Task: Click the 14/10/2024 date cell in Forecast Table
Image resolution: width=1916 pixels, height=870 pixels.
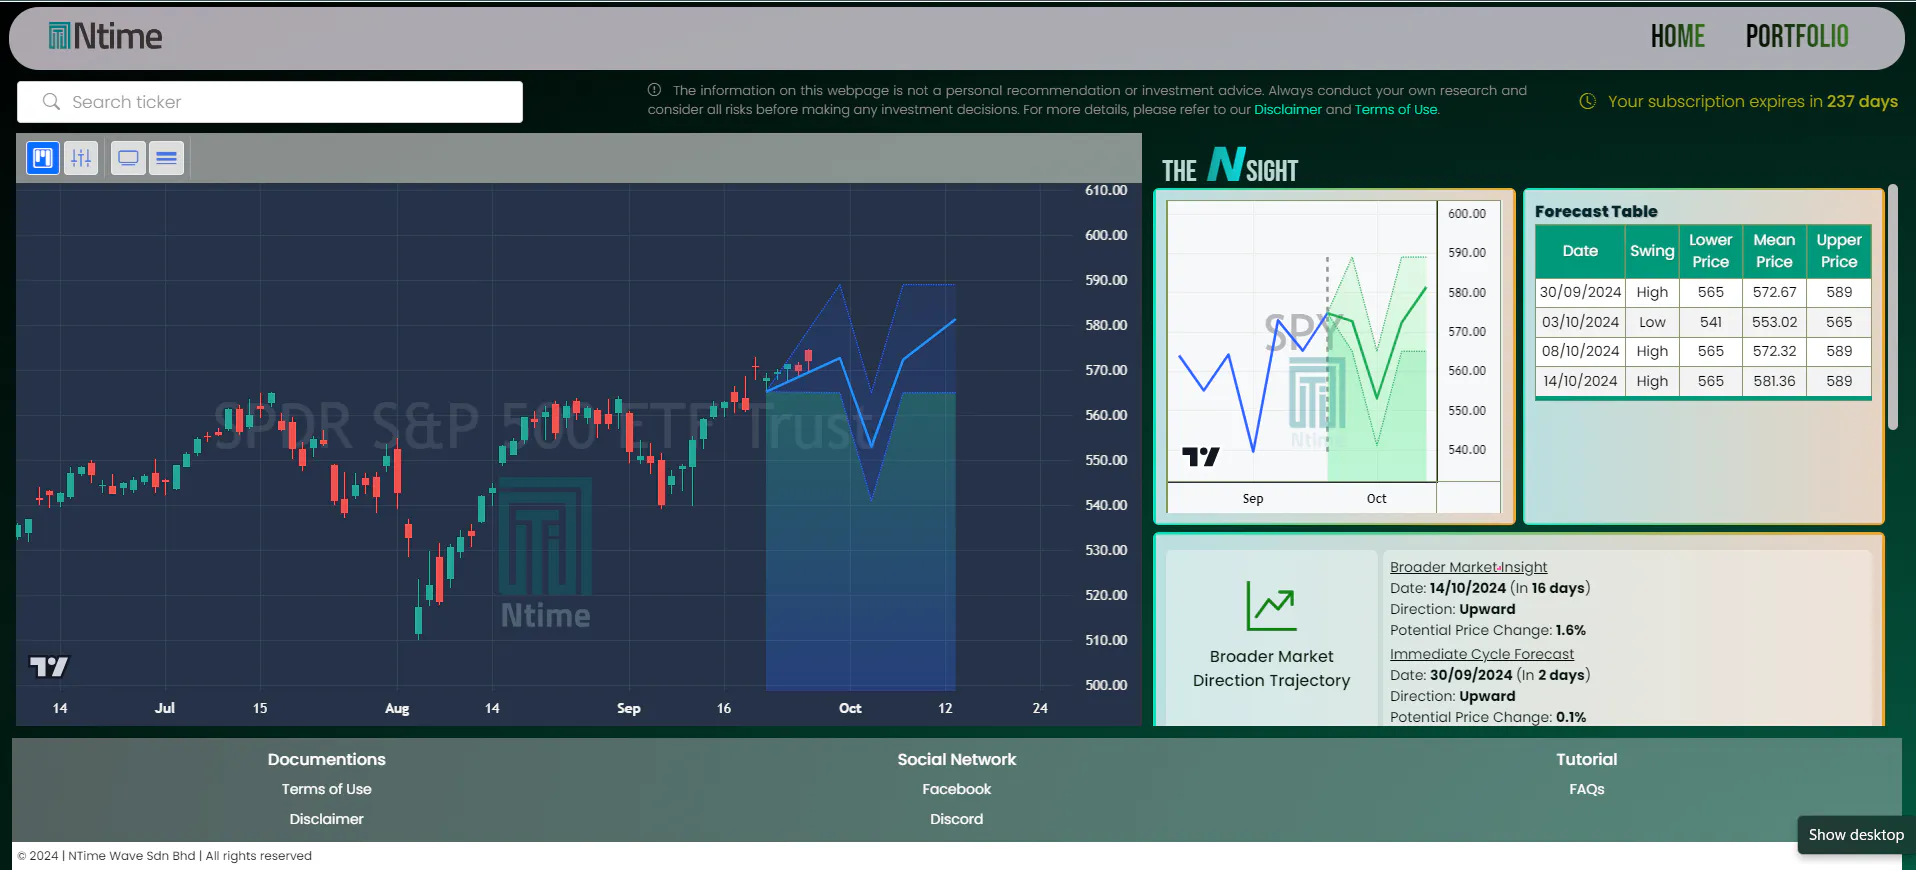Action: [1580, 381]
